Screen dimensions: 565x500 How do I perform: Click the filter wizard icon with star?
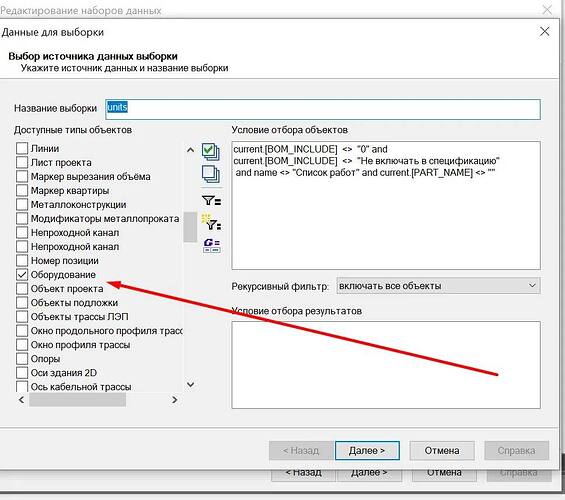[x=212, y=222]
